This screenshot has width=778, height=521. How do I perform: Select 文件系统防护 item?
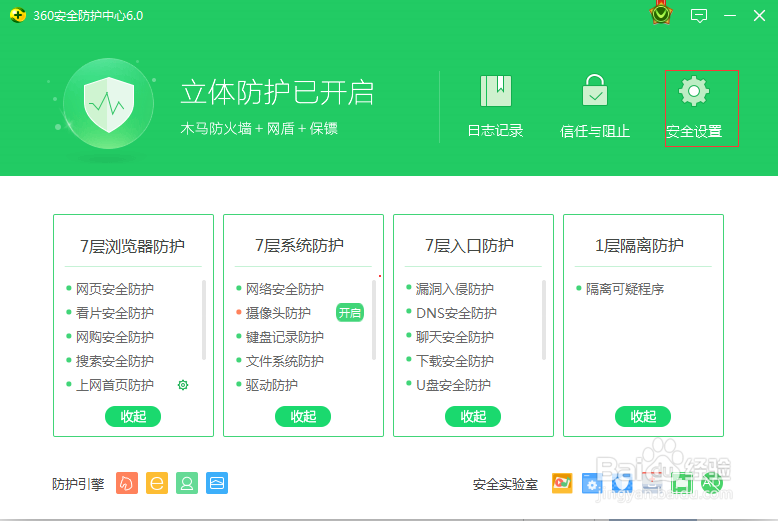(x=285, y=361)
